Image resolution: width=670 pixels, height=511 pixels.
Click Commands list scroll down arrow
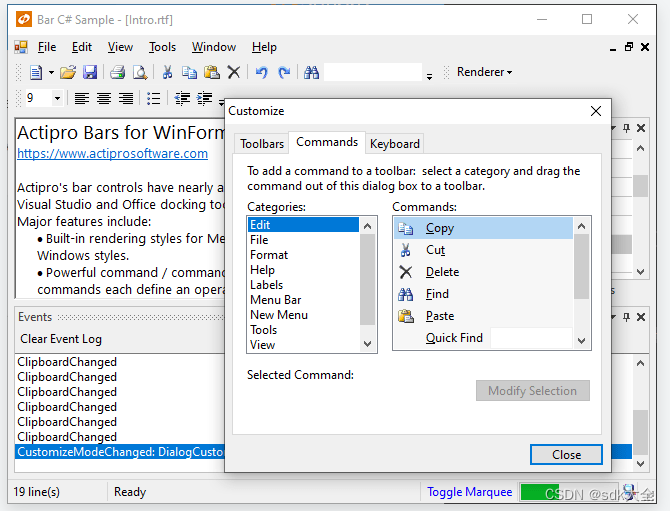tap(581, 341)
